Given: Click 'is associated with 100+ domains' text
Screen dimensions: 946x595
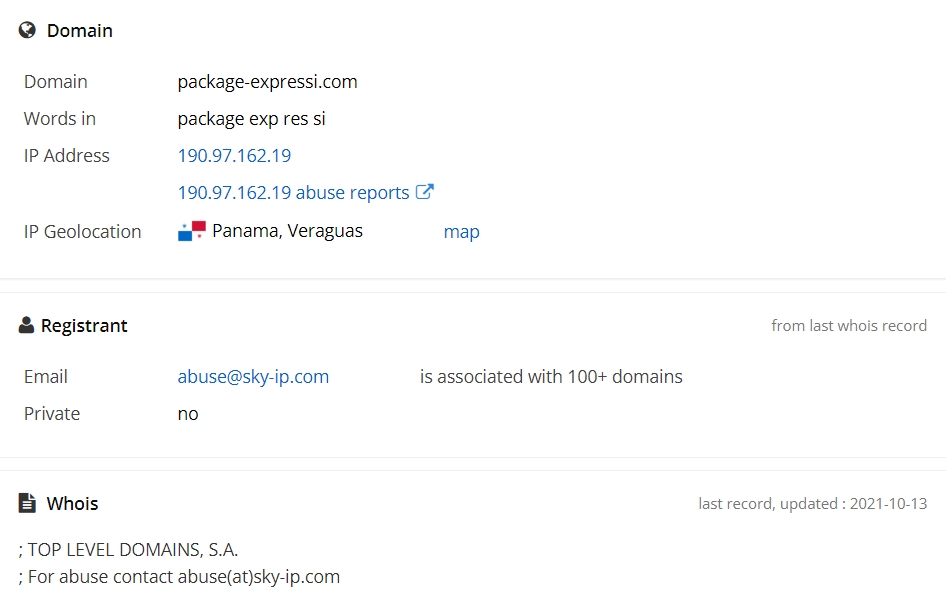Looking at the screenshot, I should [551, 377].
